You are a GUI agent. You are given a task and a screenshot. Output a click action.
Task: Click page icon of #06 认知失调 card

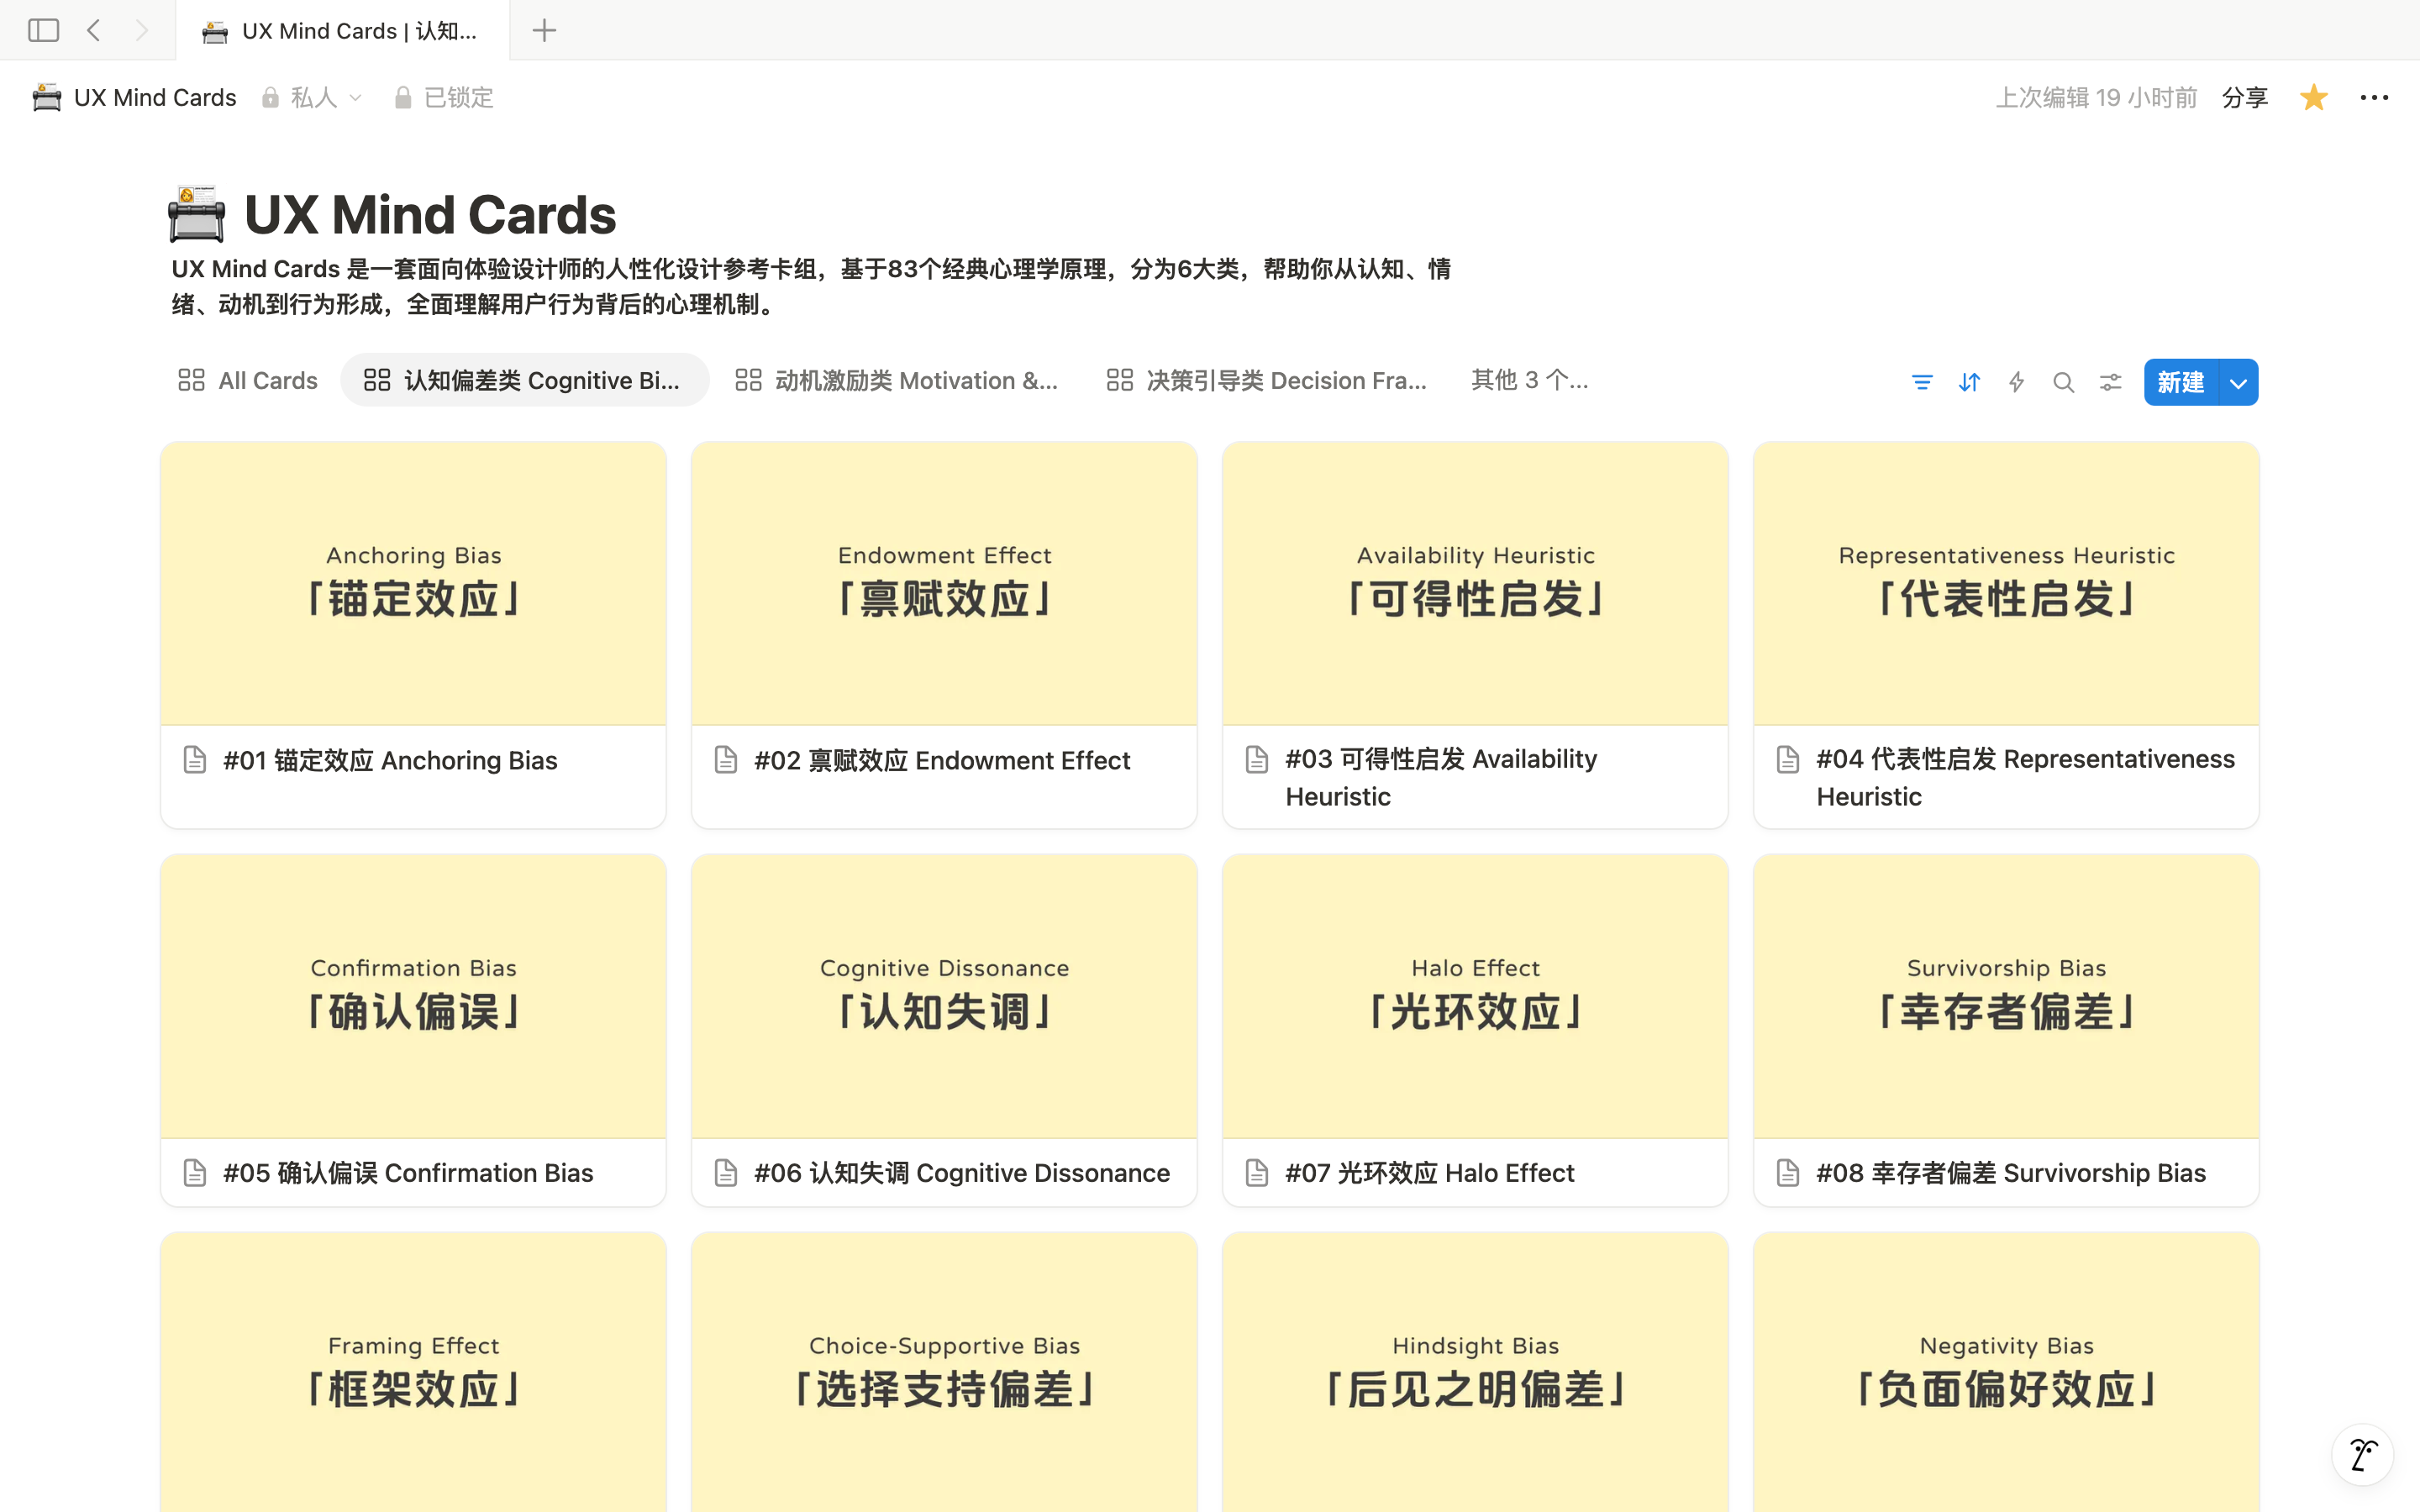(x=726, y=1172)
